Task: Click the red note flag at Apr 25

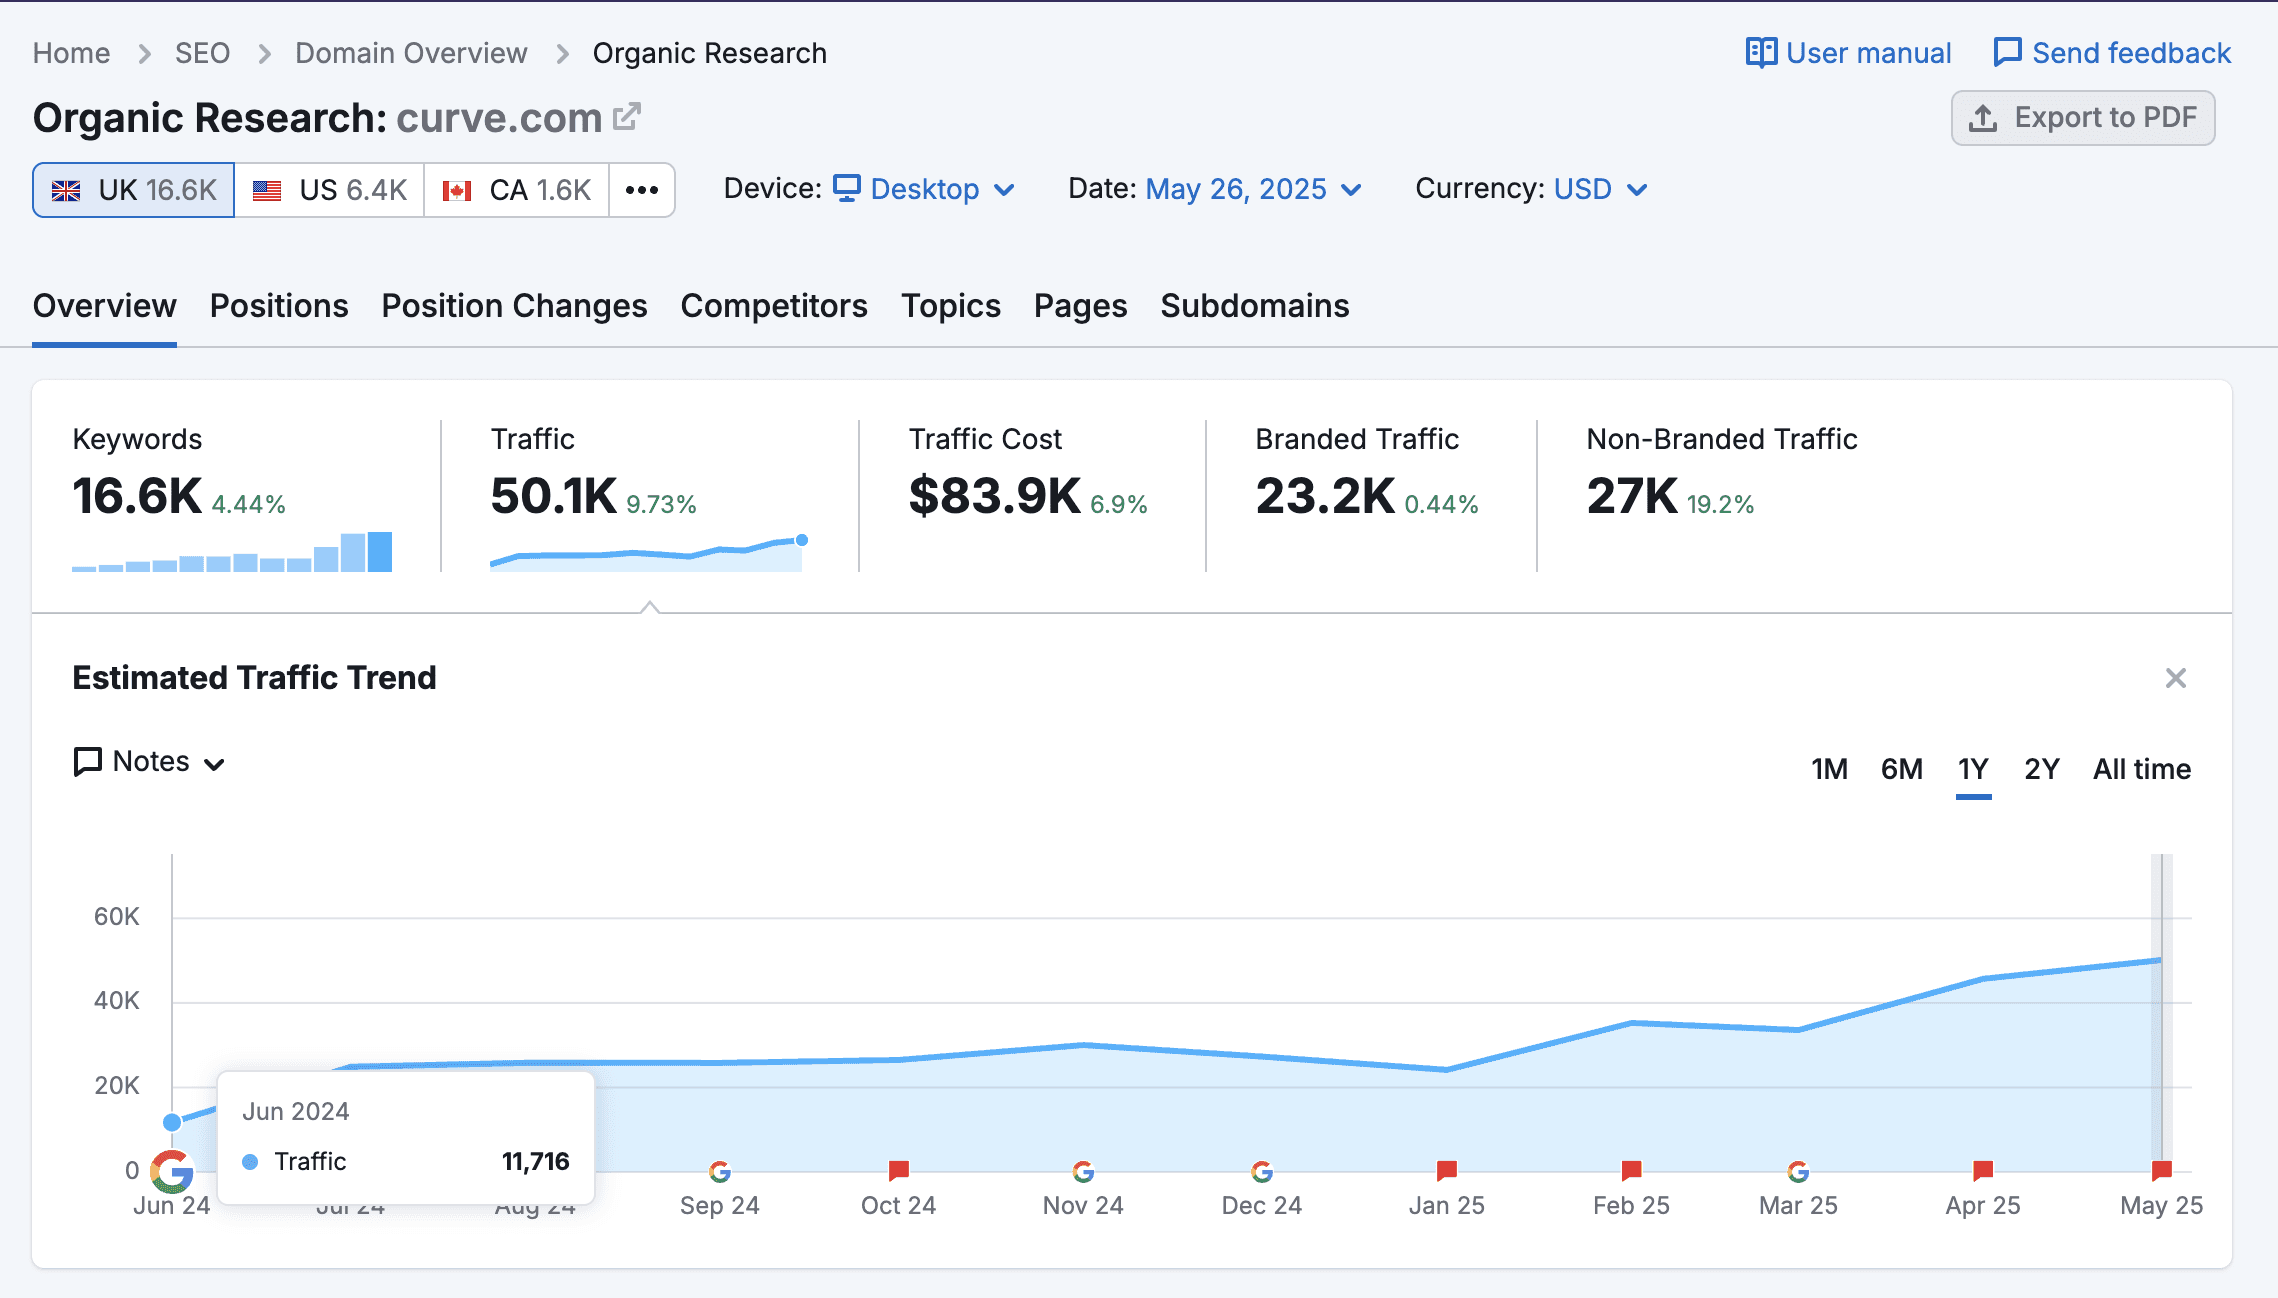Action: (x=1983, y=1170)
